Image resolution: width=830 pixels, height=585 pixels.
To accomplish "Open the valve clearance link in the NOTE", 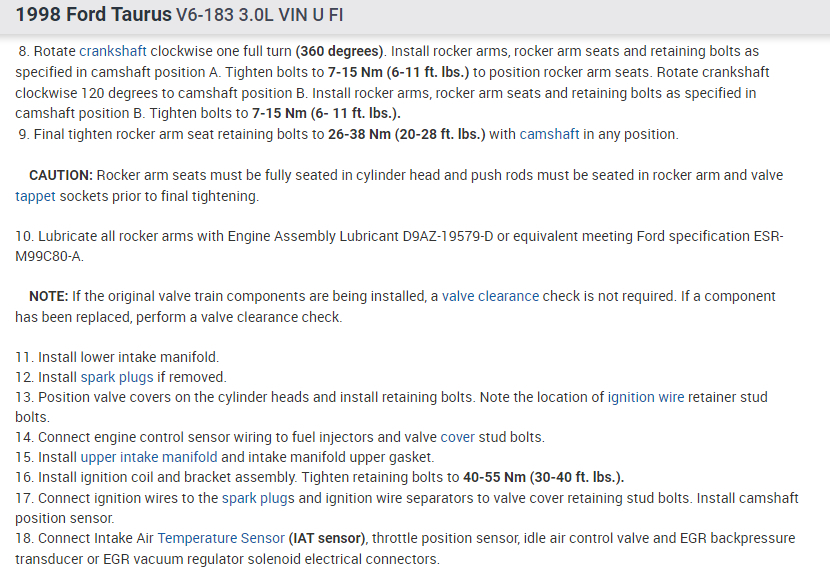I will [490, 296].
